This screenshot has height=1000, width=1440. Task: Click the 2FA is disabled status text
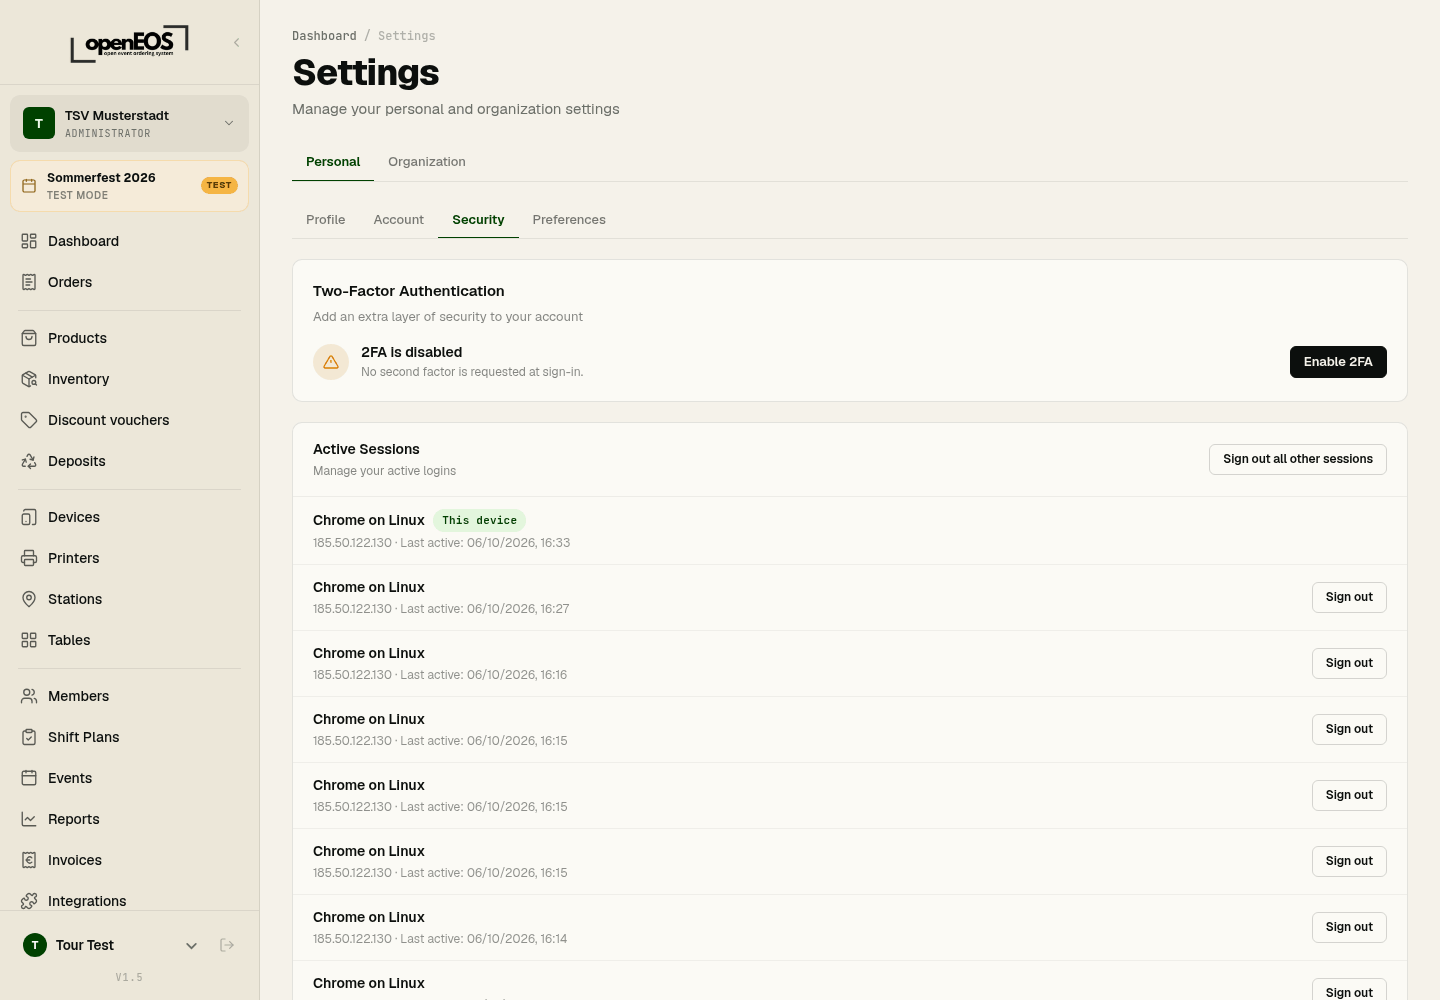pyautogui.click(x=412, y=352)
